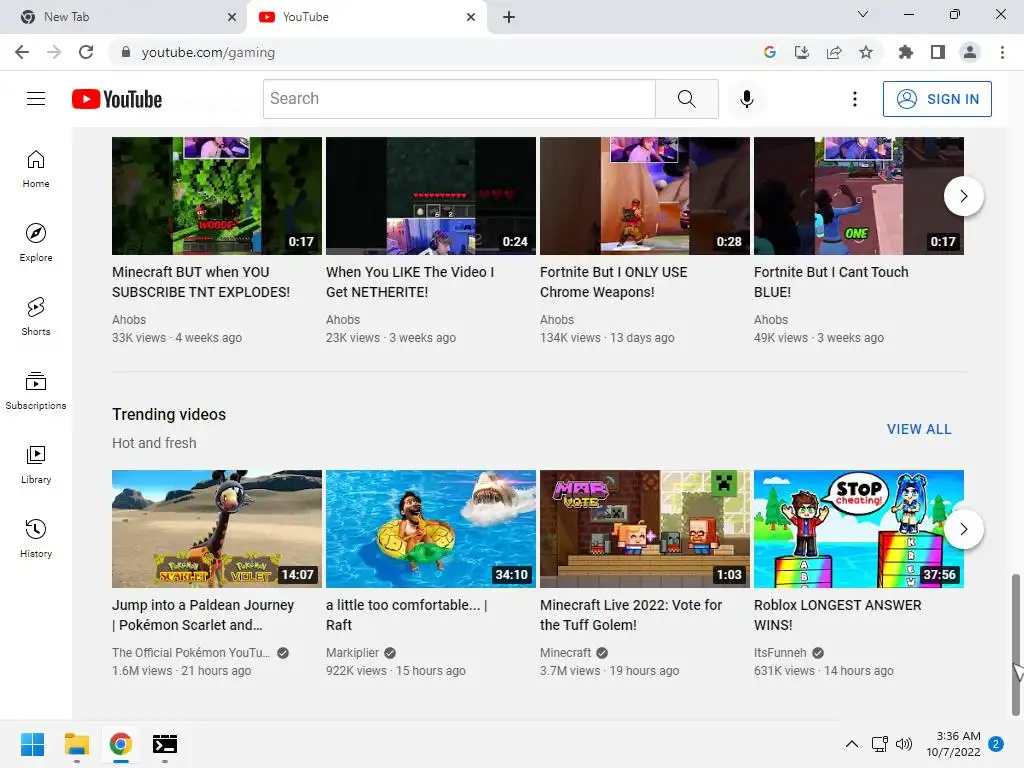Viewport: 1024px width, 768px height.
Task: Open Windows Start menu
Action: 33,744
